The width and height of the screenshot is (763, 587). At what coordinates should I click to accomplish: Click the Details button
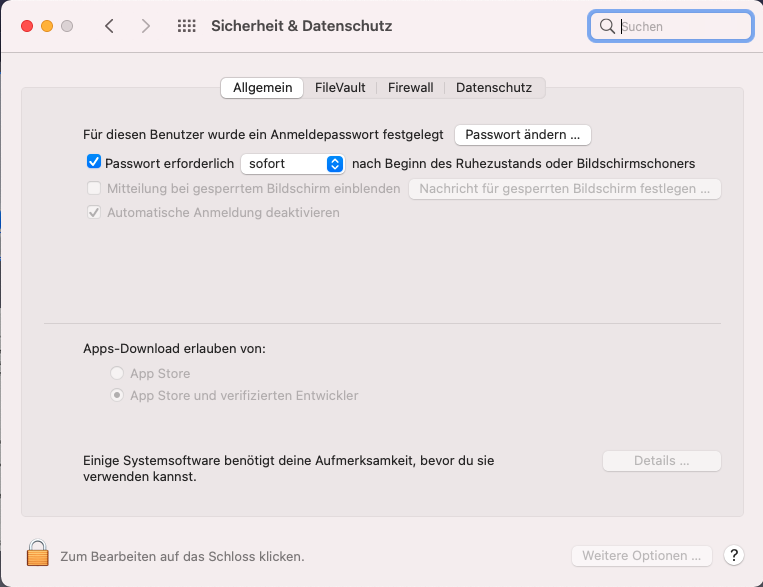(661, 461)
